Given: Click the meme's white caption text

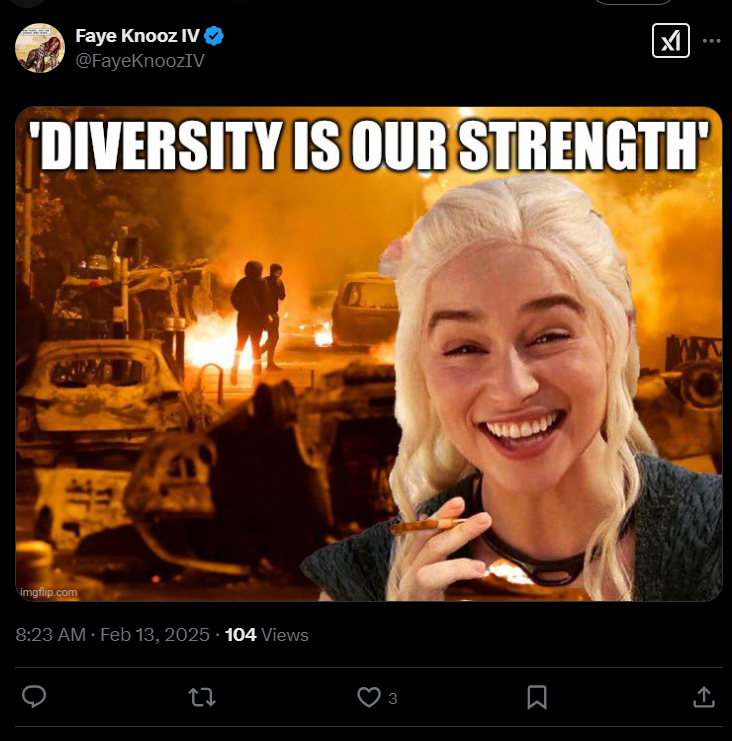Looking at the screenshot, I should coord(369,145).
